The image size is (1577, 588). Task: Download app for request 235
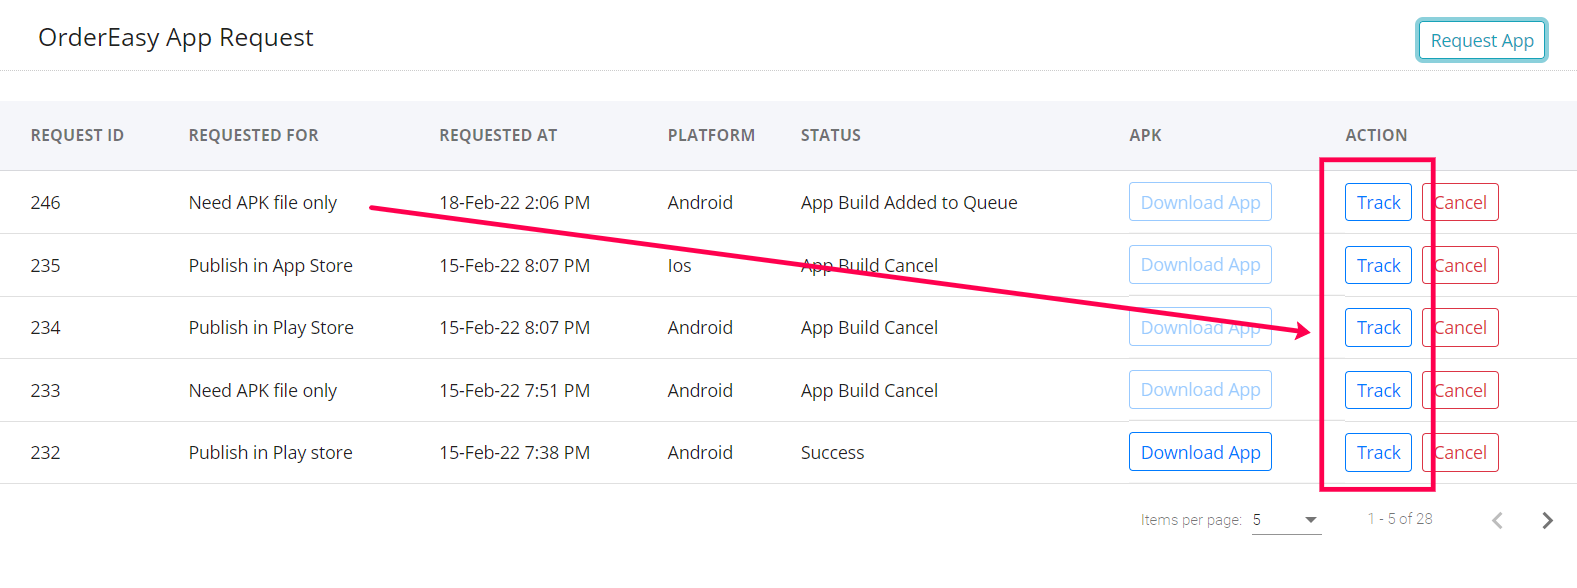1200,265
